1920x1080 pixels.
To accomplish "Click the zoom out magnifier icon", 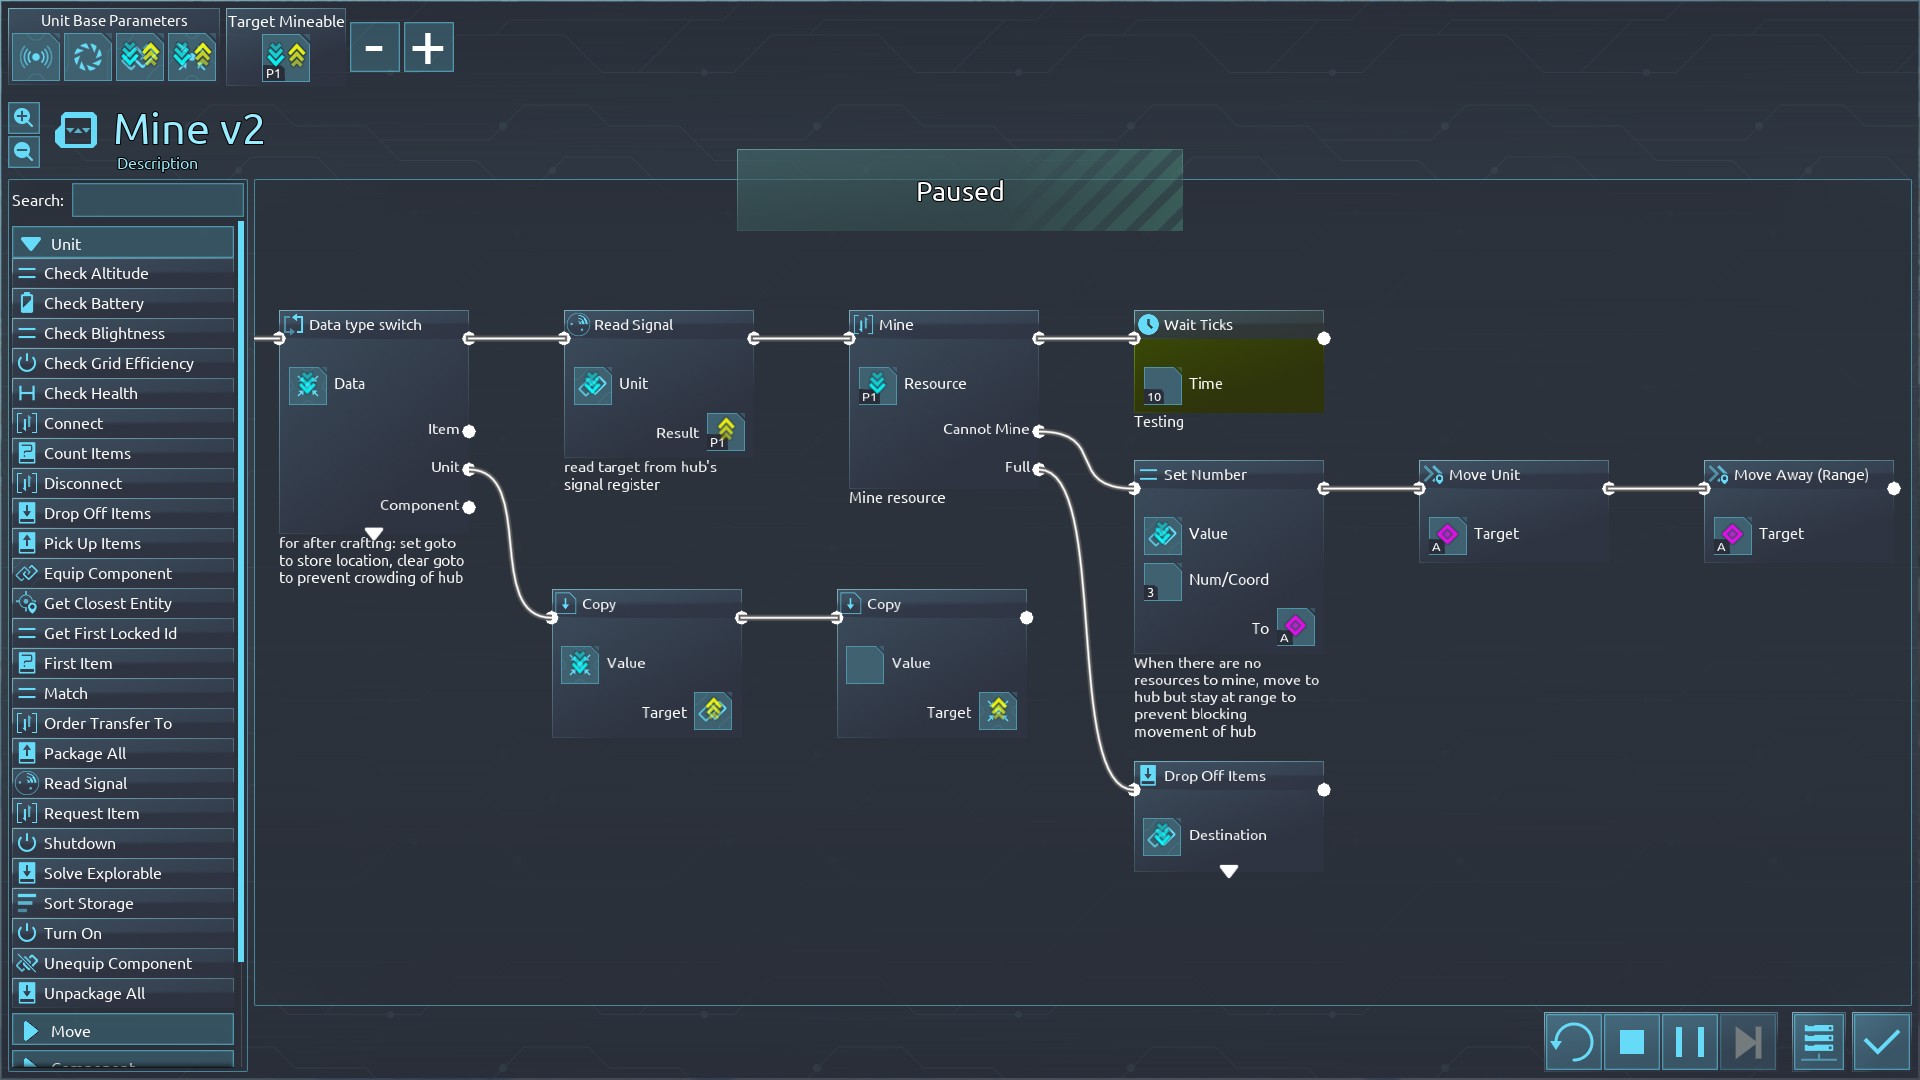I will click(x=24, y=152).
